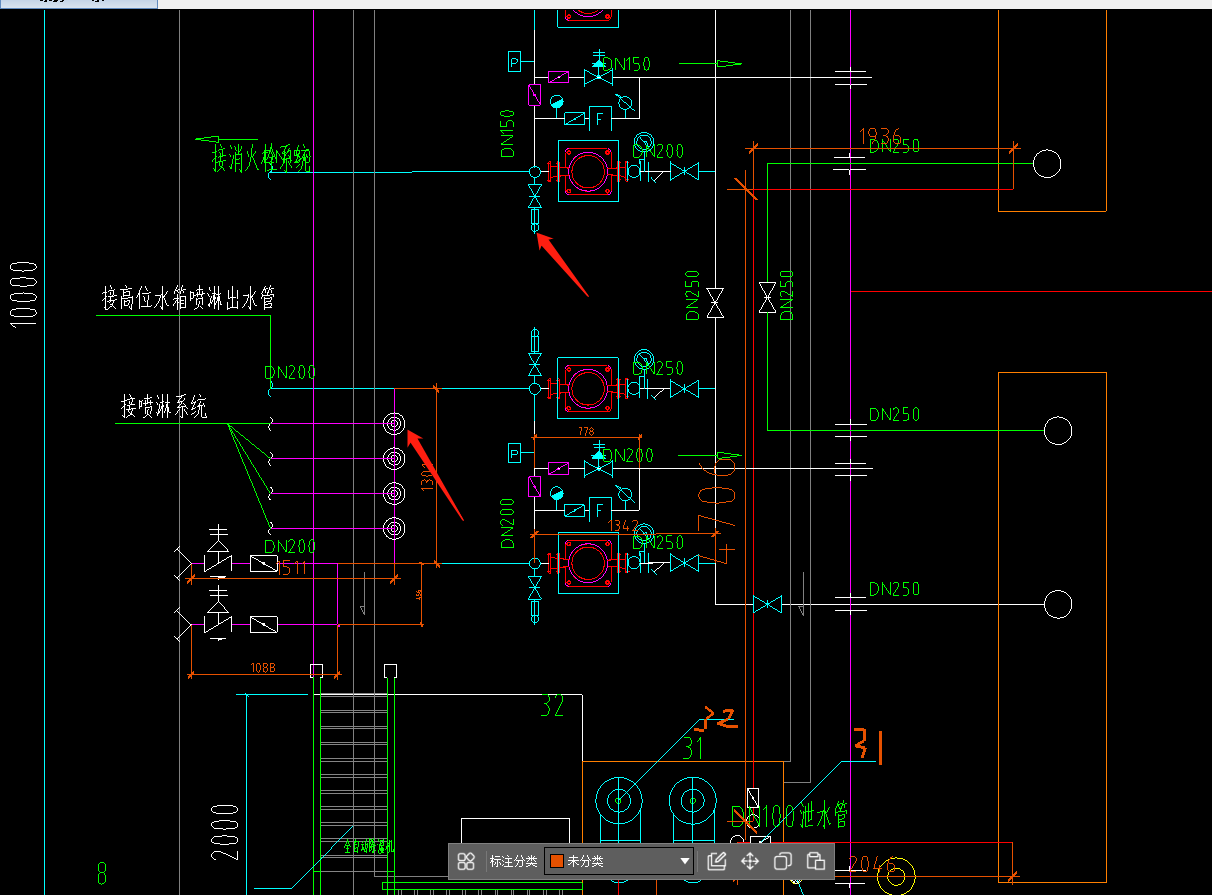Click the 标注分类 label in the toolbar

coord(513,861)
